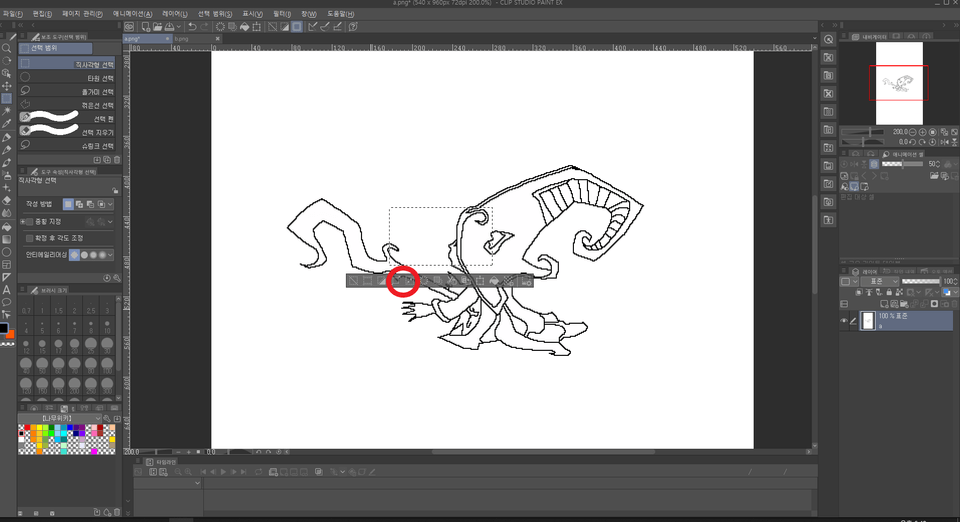Choose 선택 지우기 sub tool
The width and height of the screenshot is (960, 522).
(67, 132)
